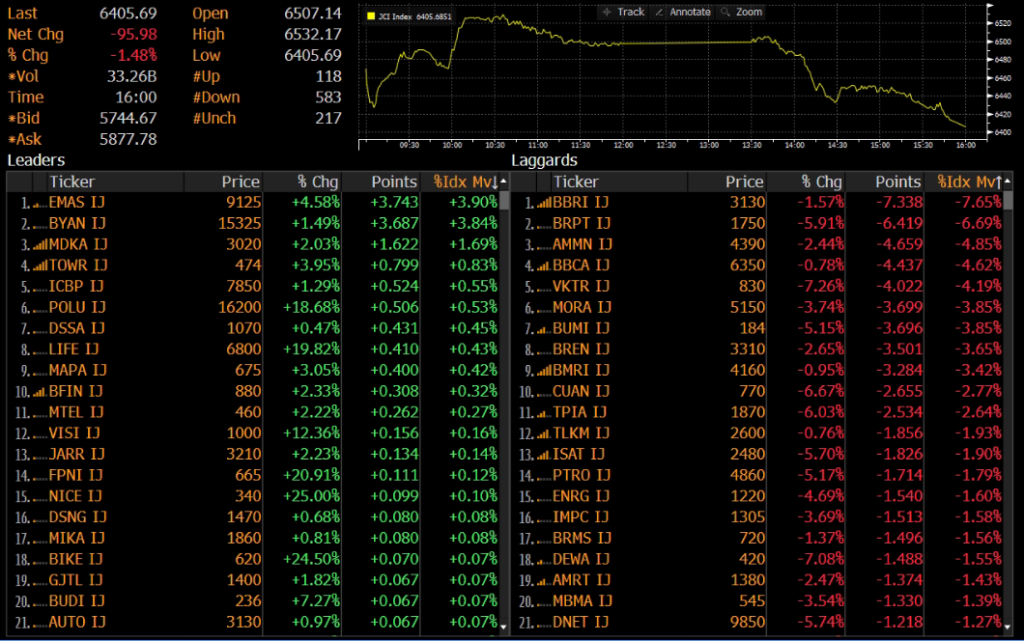Click the 9850 price of DNET
The image size is (1024, 641).
pos(747,622)
